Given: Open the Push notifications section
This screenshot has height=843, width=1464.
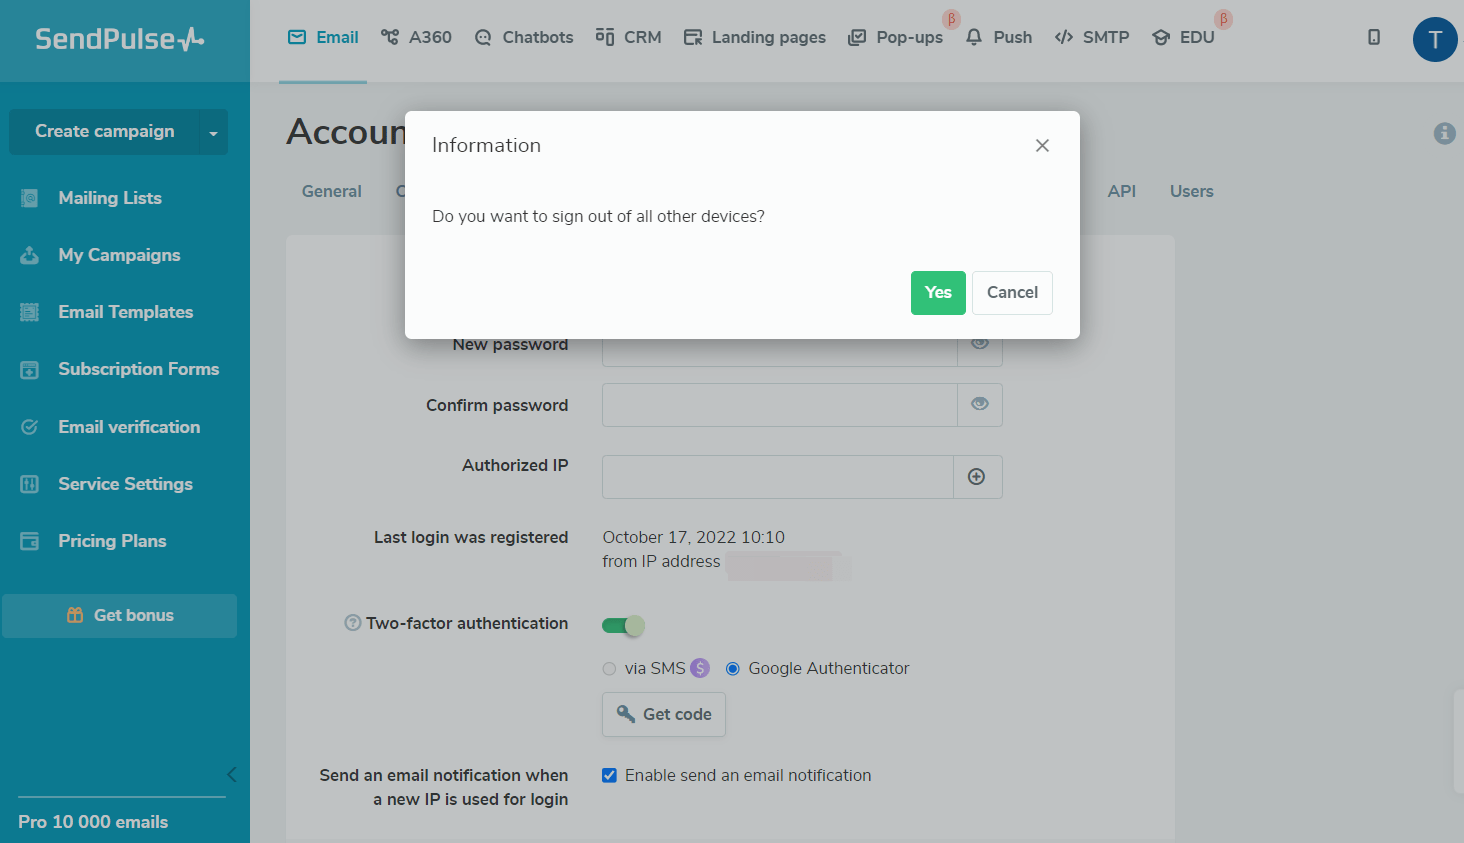Looking at the screenshot, I should pos(999,37).
